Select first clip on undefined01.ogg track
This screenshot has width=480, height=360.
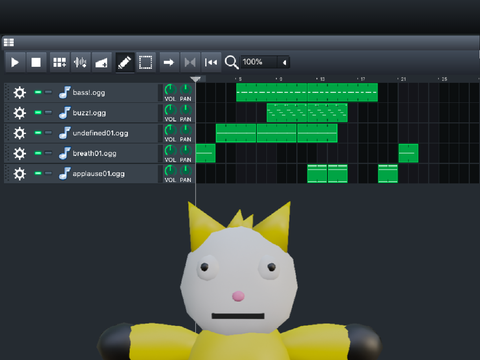(236, 133)
